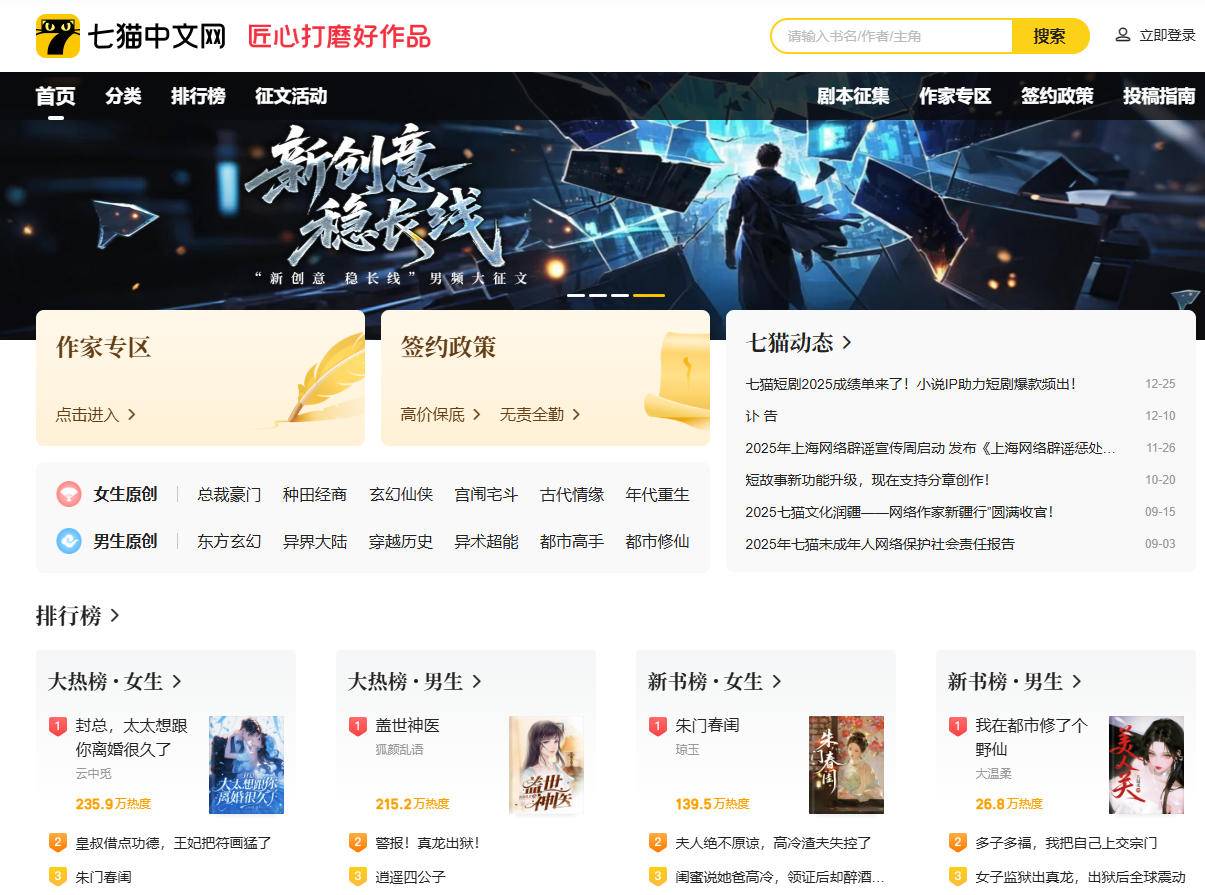Viewport: 1205px width, 895px height.
Task: Click the book search input field
Action: 890,36
